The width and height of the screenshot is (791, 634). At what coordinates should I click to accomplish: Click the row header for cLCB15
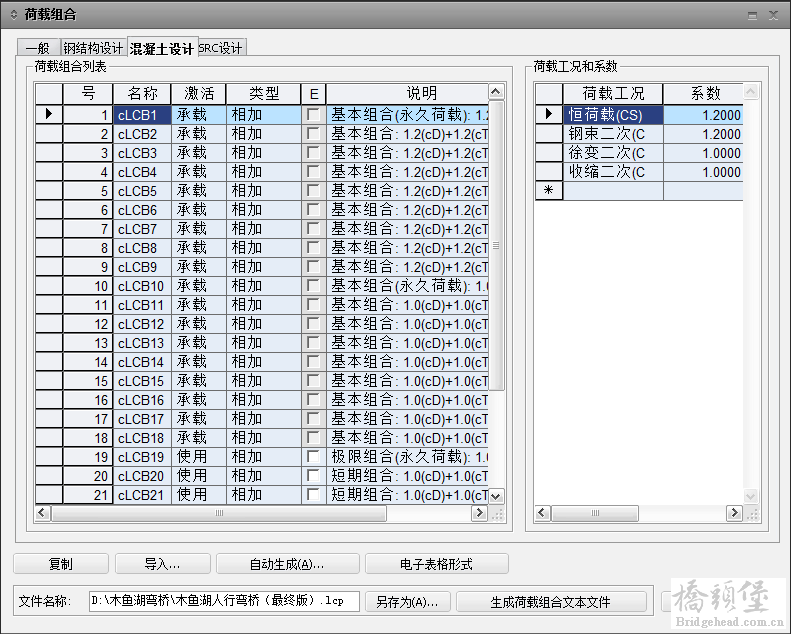coord(49,380)
